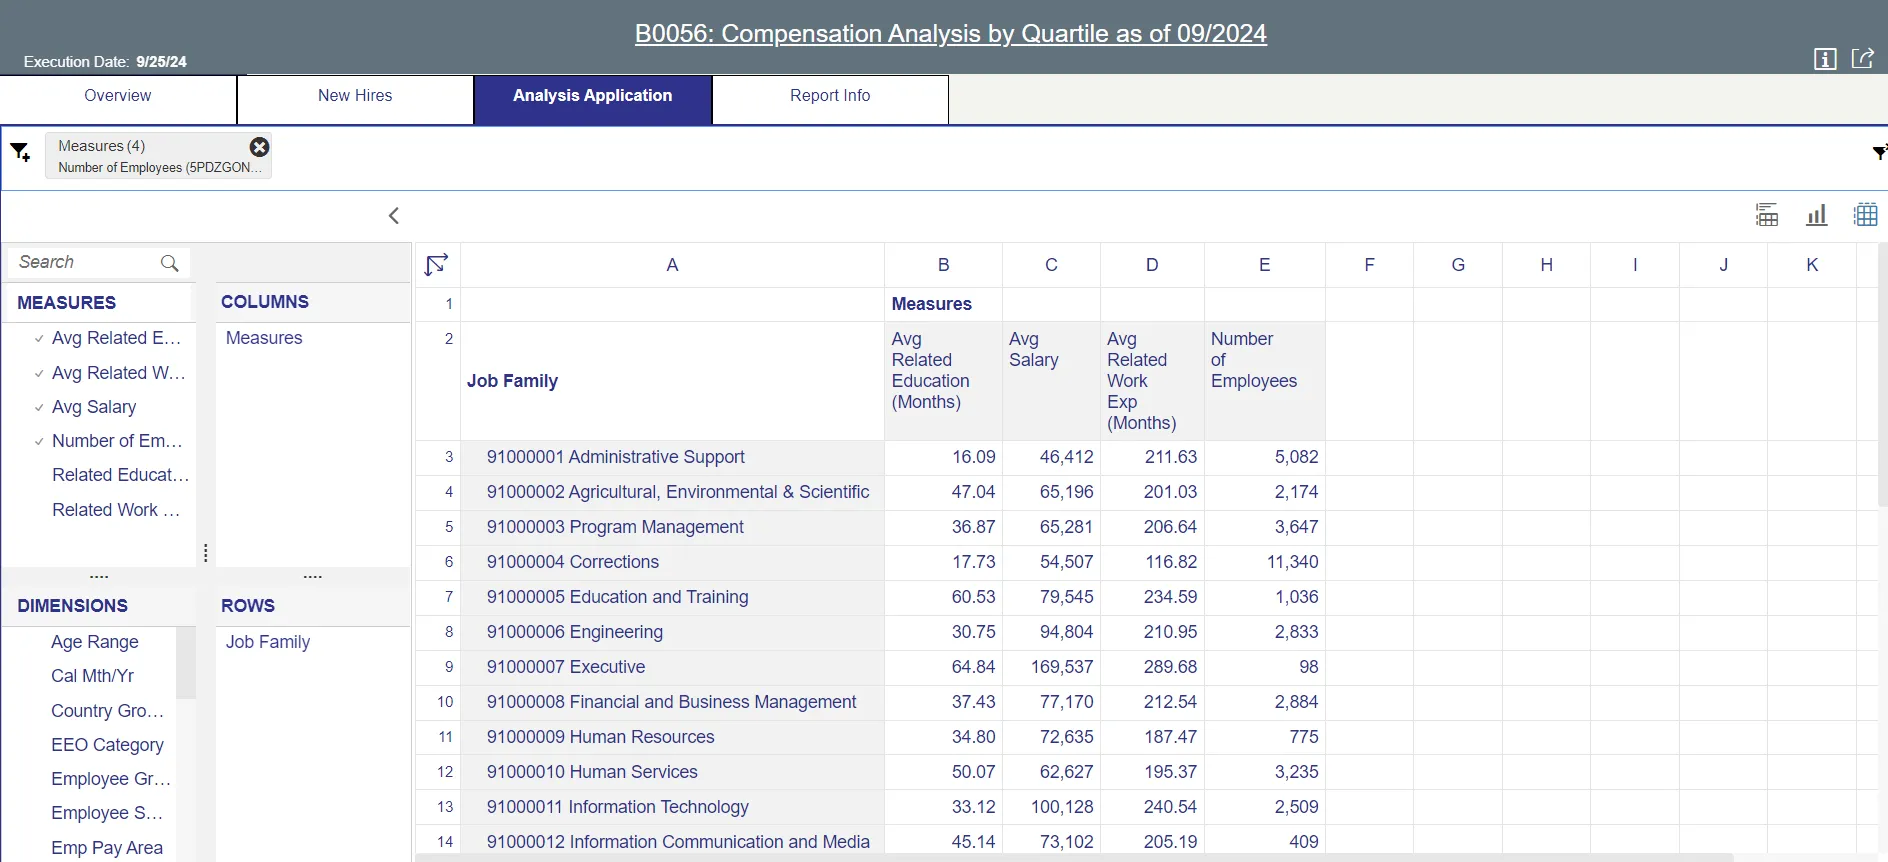
Task: Click the swap axes icon
Action: (x=437, y=265)
